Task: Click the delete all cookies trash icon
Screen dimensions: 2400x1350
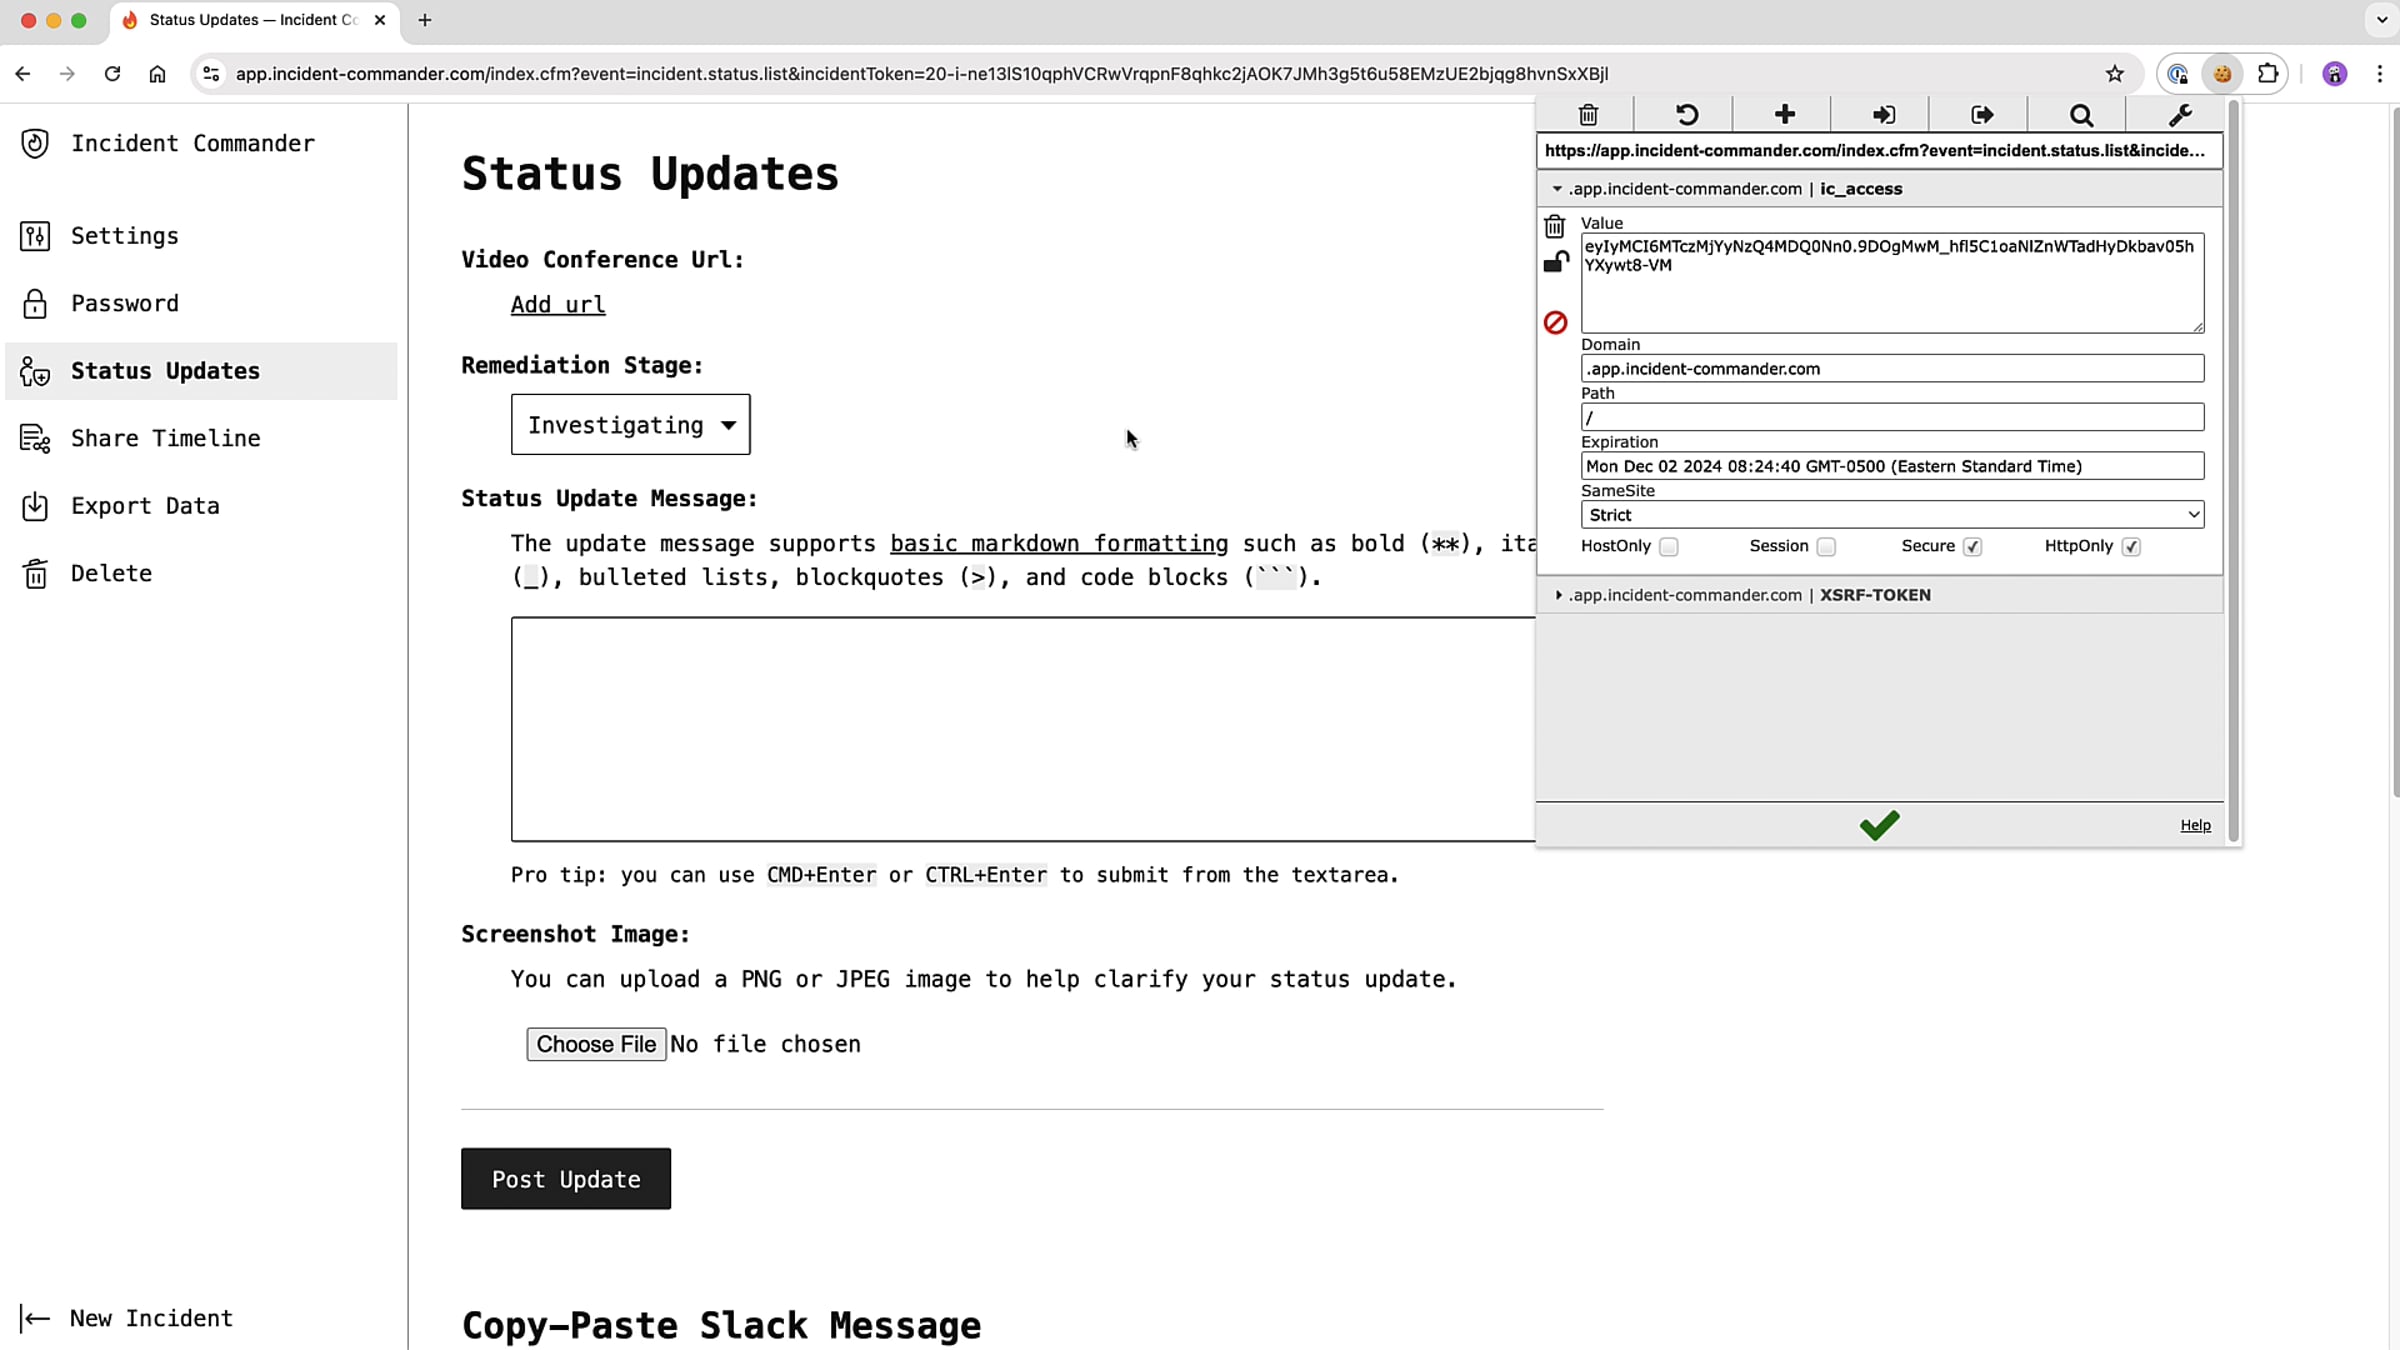Action: 1587,115
